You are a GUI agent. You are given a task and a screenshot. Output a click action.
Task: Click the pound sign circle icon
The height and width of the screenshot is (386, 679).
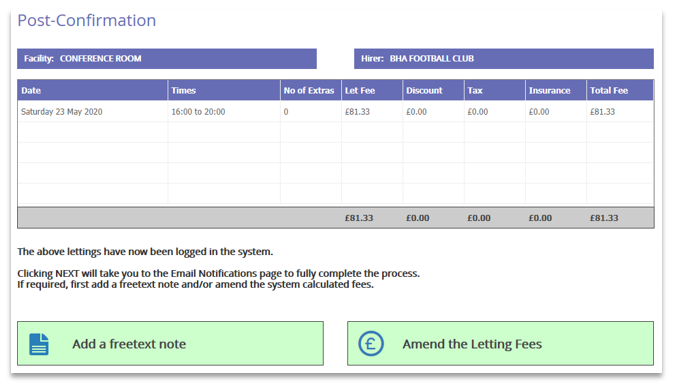[x=371, y=344]
